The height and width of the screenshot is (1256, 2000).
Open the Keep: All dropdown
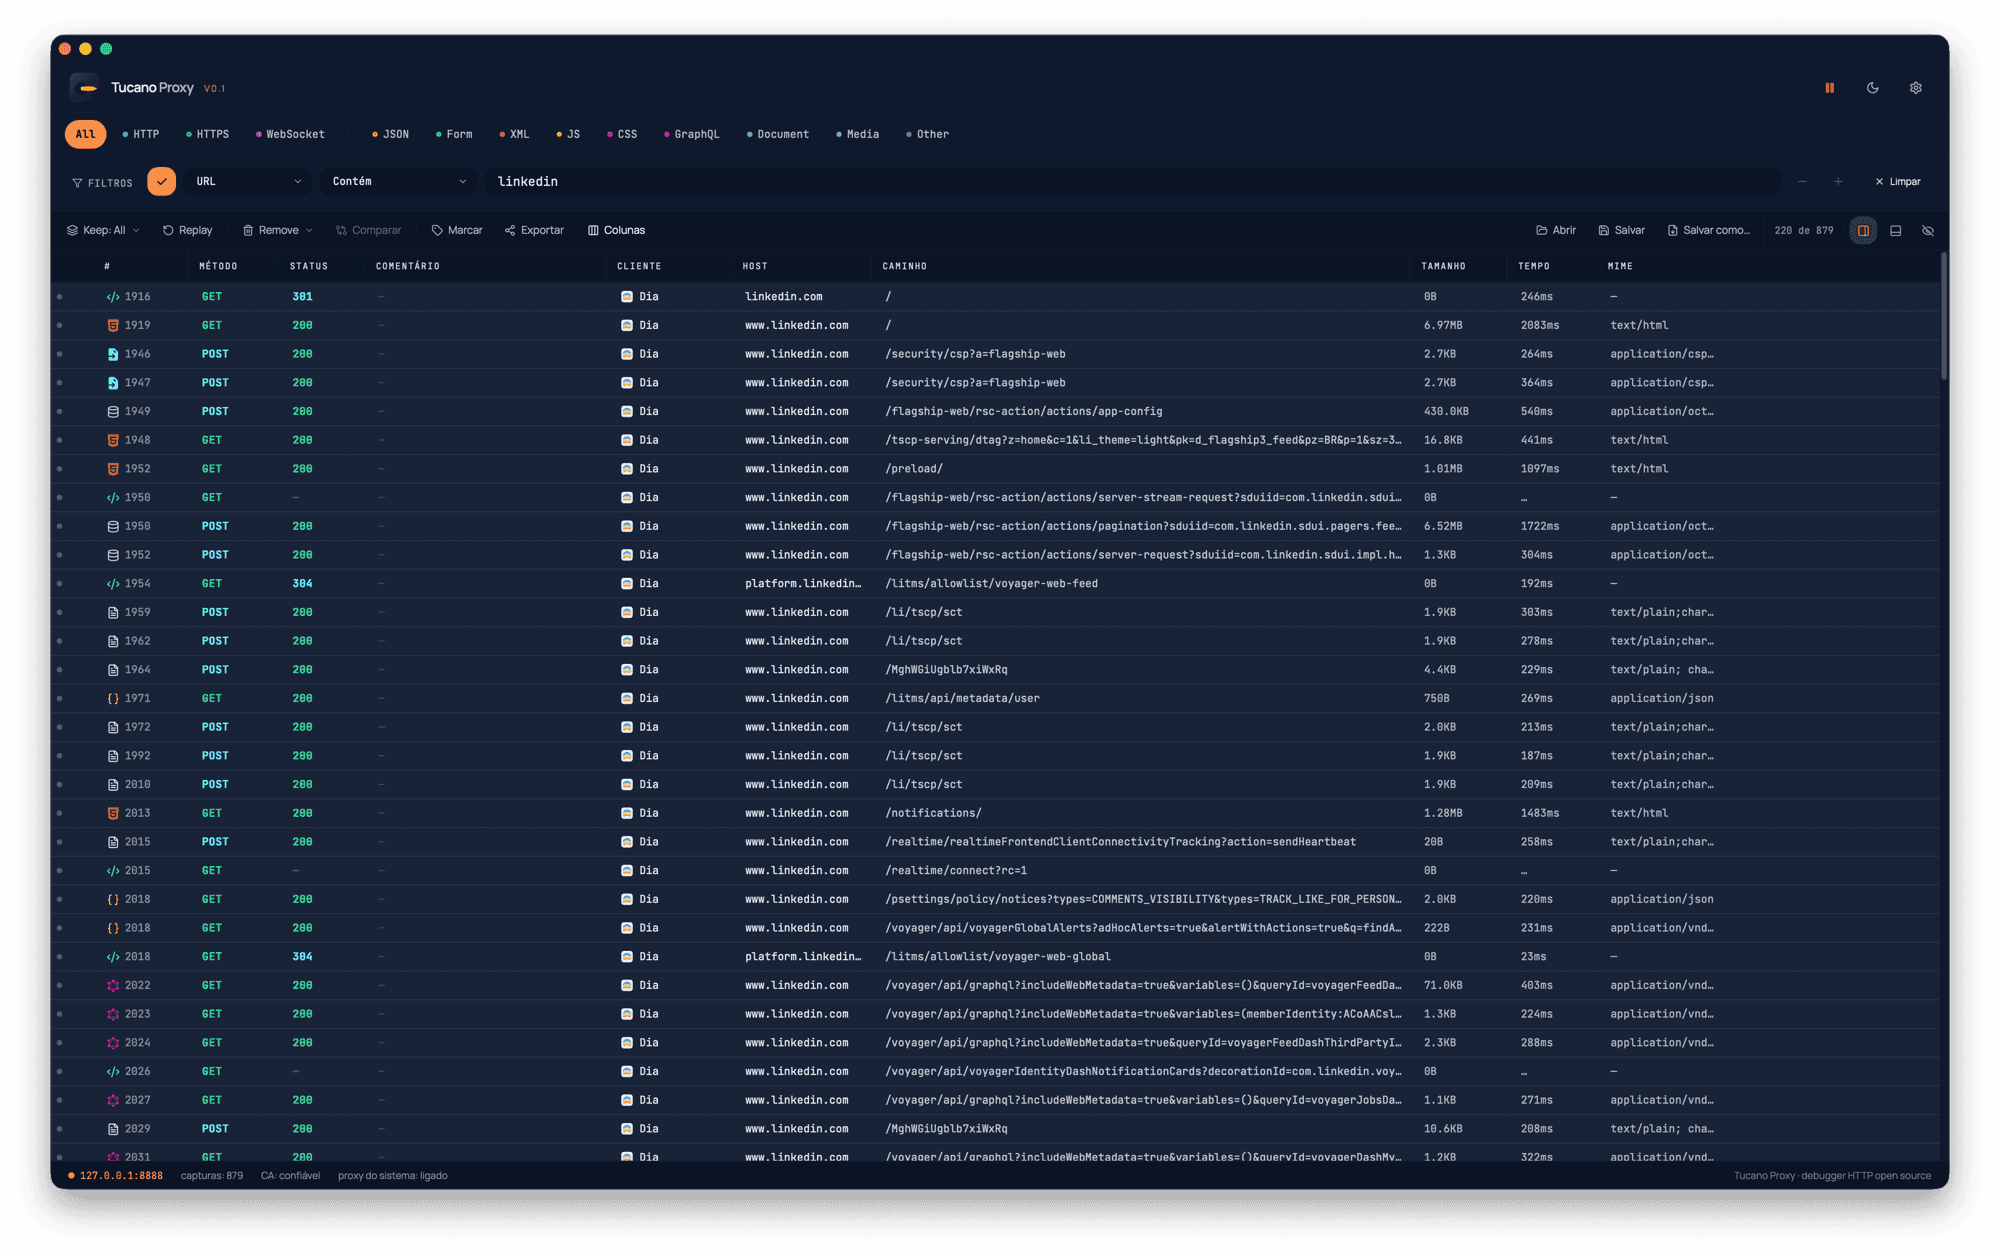point(103,231)
